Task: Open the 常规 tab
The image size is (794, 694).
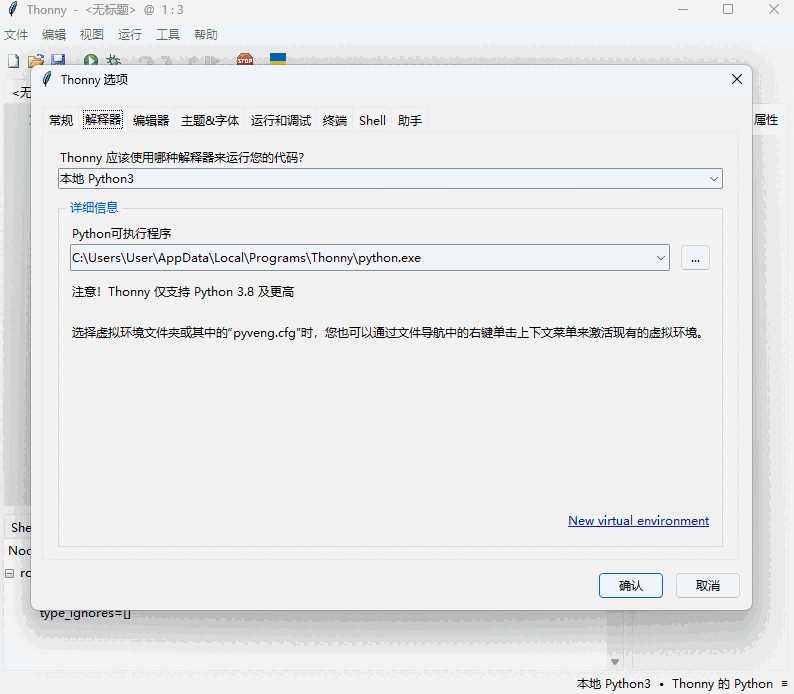Action: (61, 120)
